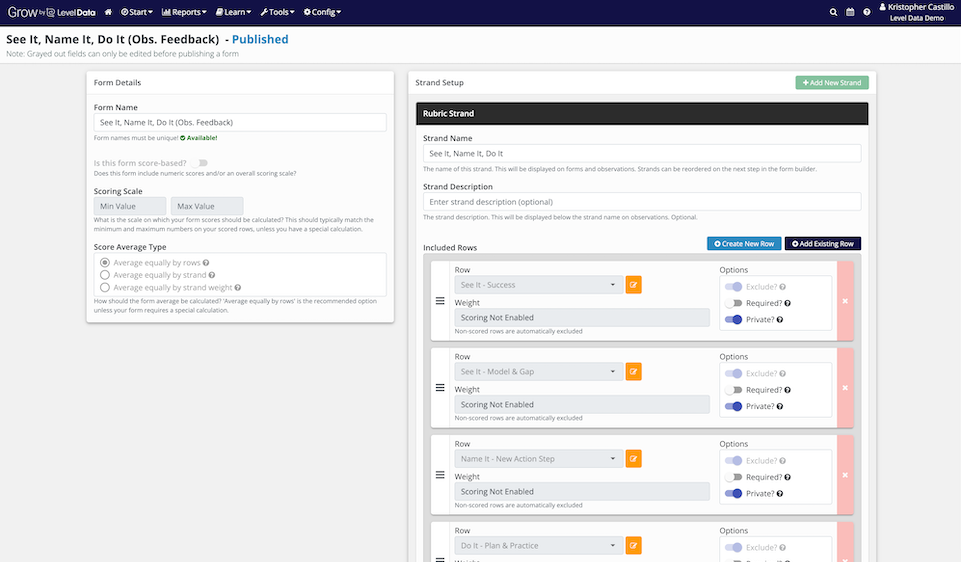Show Private help for Name It - New Action Step row

pyautogui.click(x=780, y=494)
